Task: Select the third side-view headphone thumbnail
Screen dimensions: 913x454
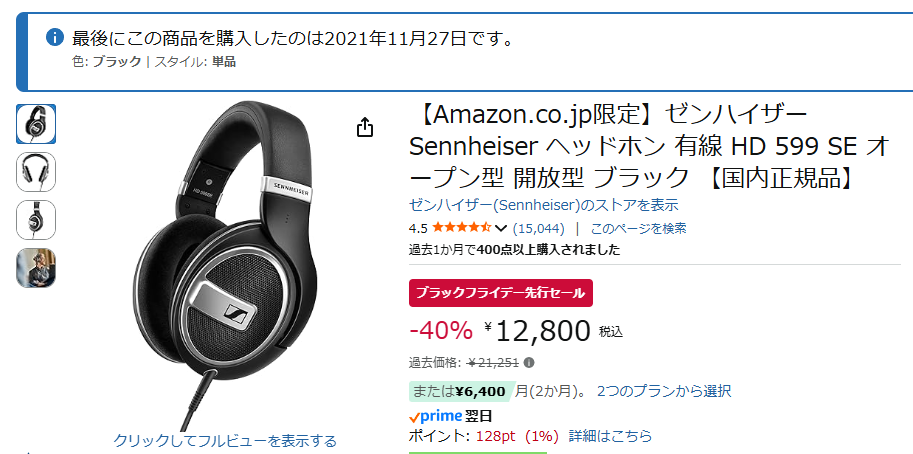Action: coord(36,220)
